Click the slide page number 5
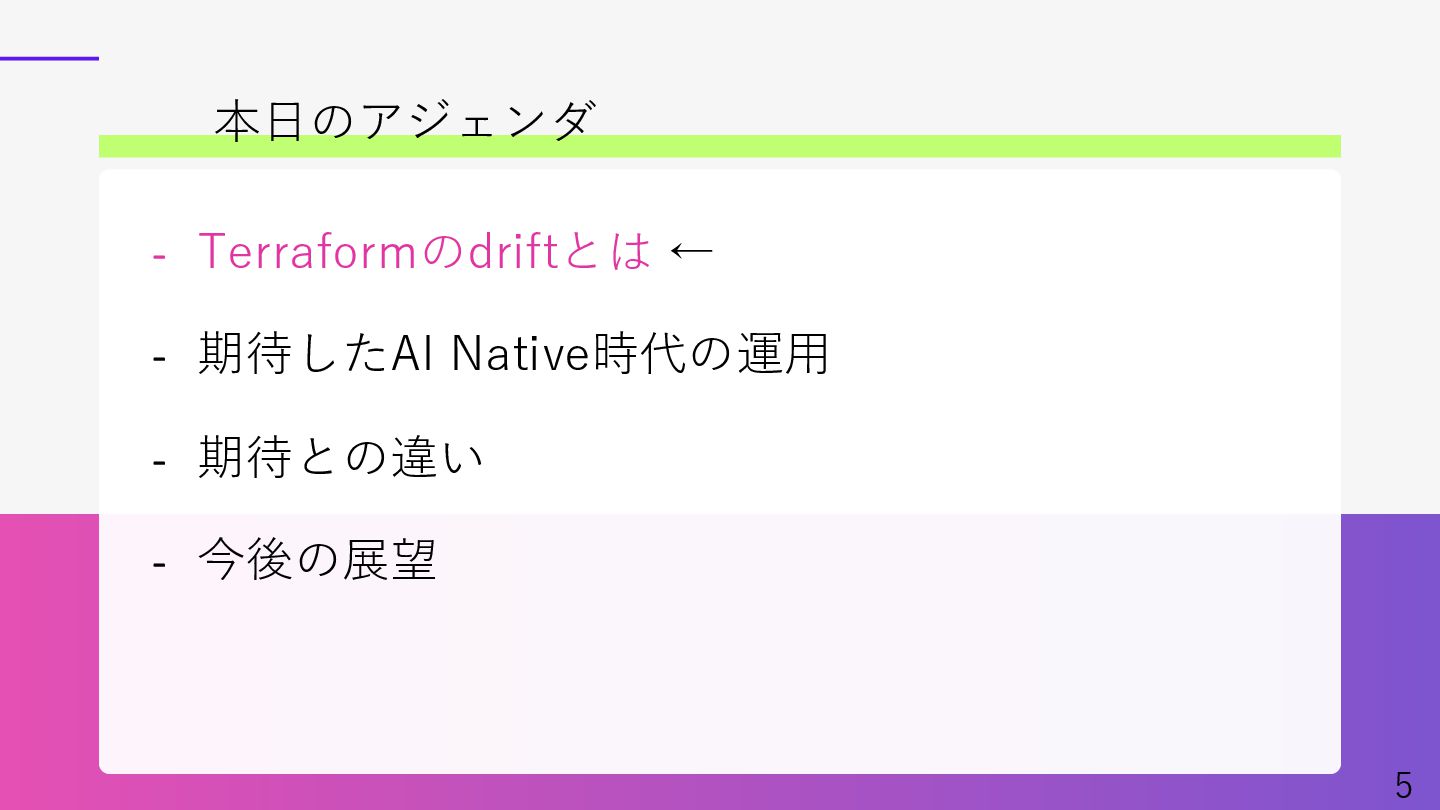 tap(1404, 785)
